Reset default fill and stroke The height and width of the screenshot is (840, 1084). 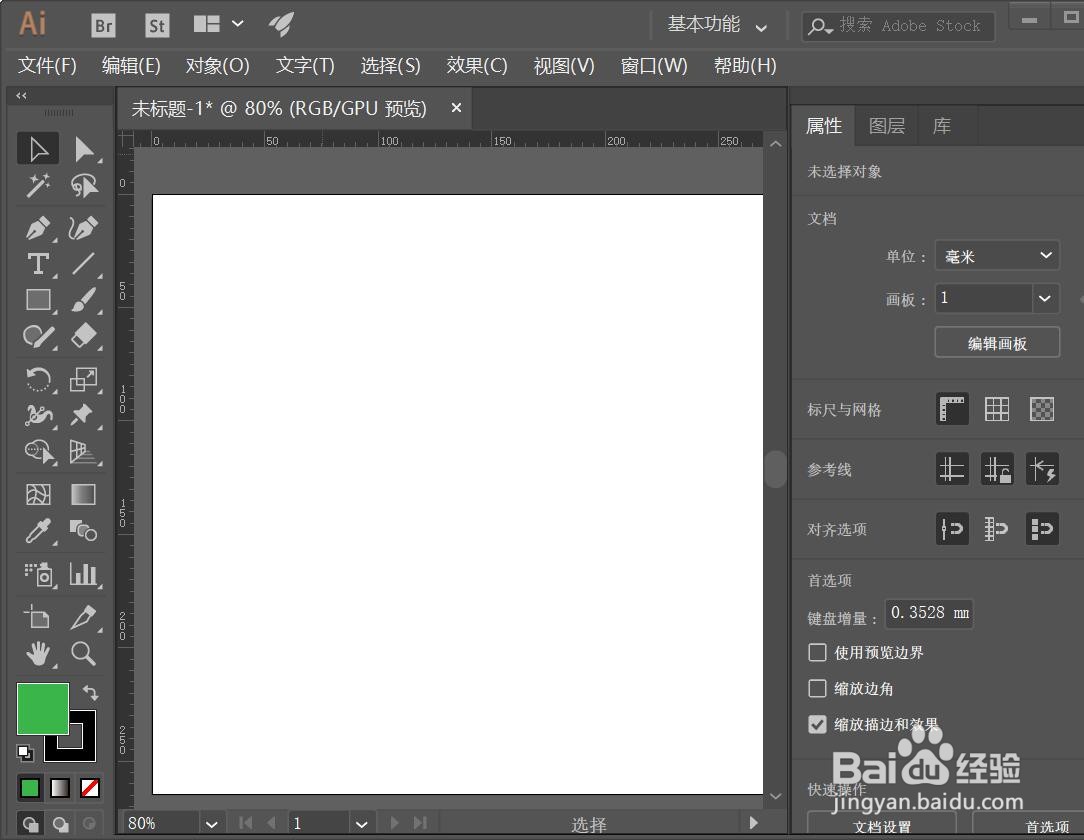point(25,752)
